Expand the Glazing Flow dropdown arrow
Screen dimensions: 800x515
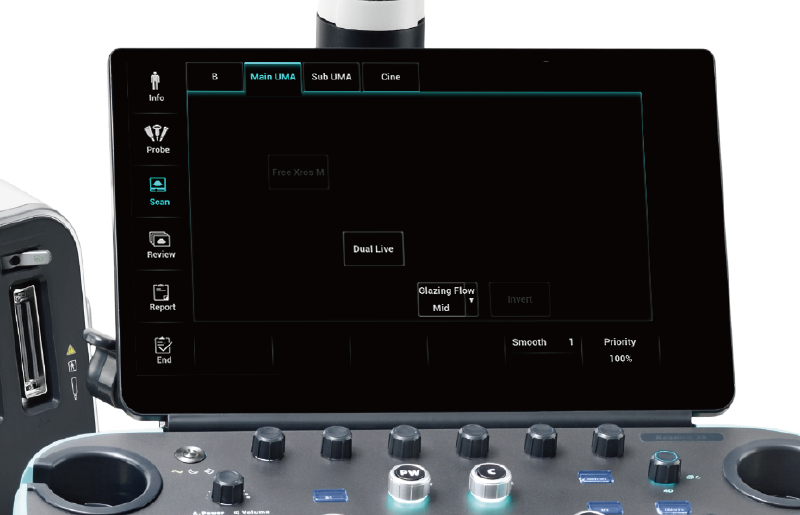click(x=472, y=300)
